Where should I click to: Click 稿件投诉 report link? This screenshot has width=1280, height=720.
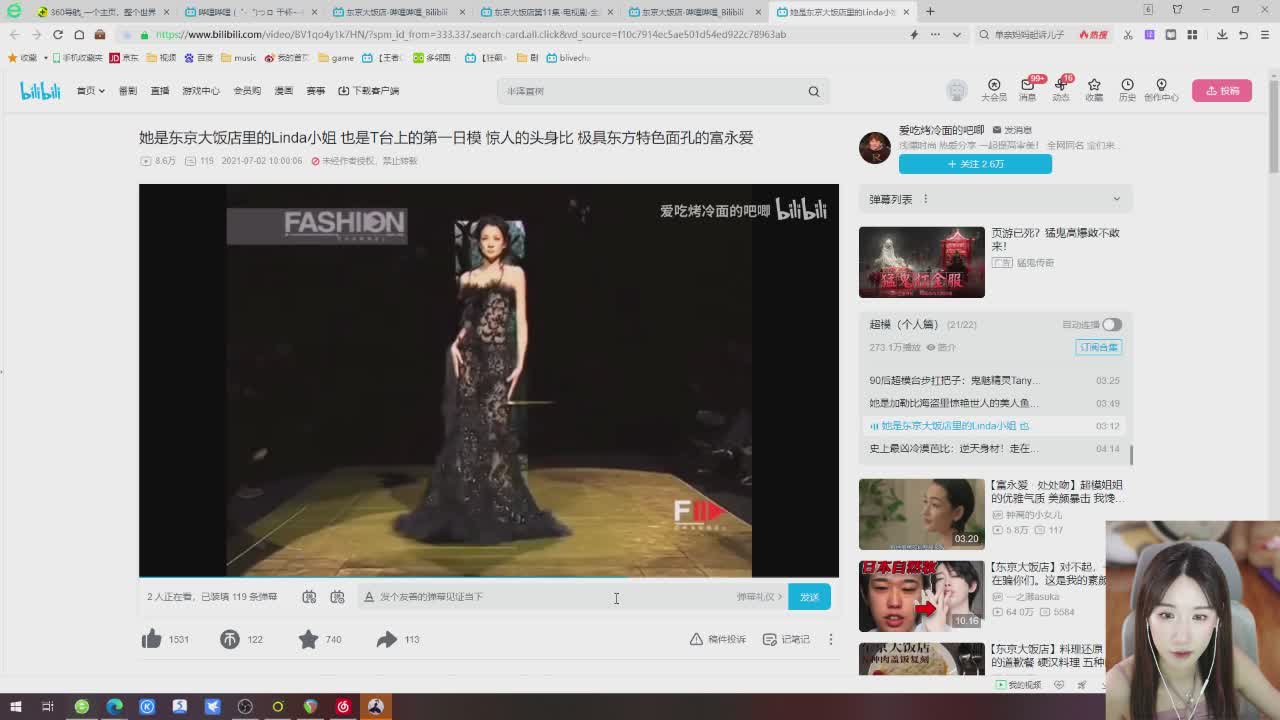point(718,639)
